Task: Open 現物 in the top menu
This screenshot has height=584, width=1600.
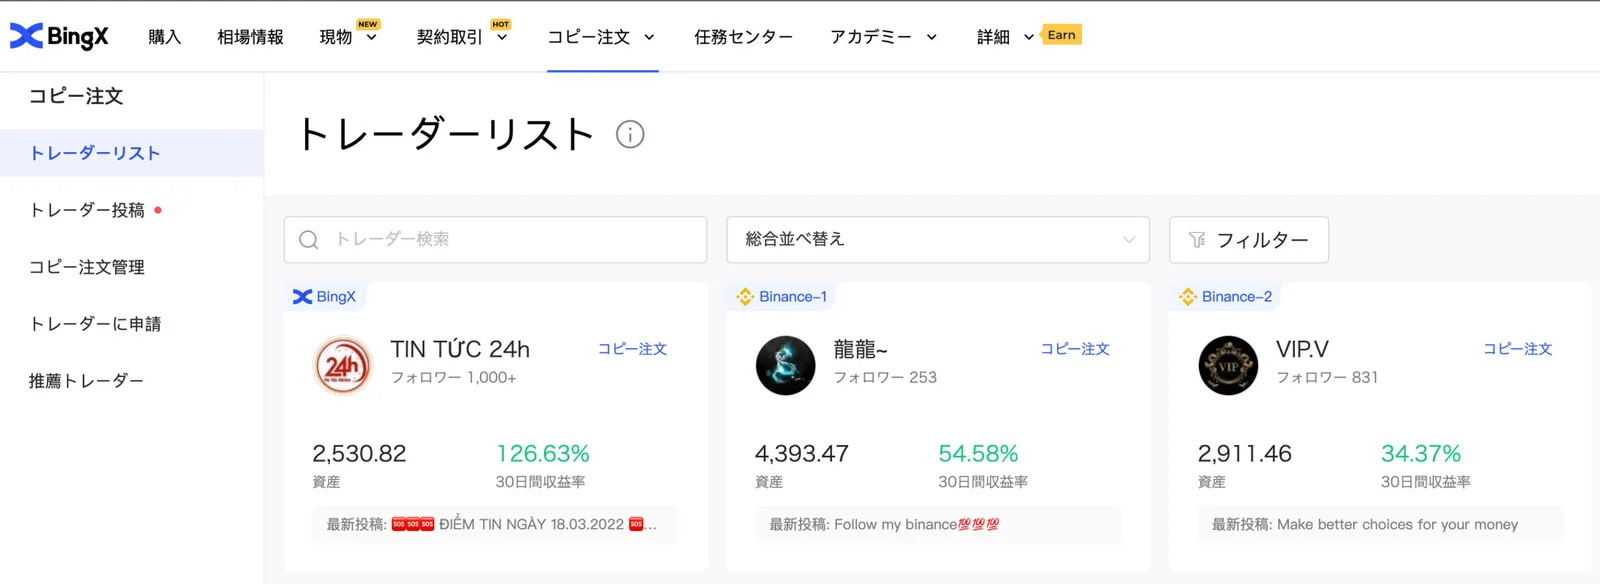Action: coord(336,37)
